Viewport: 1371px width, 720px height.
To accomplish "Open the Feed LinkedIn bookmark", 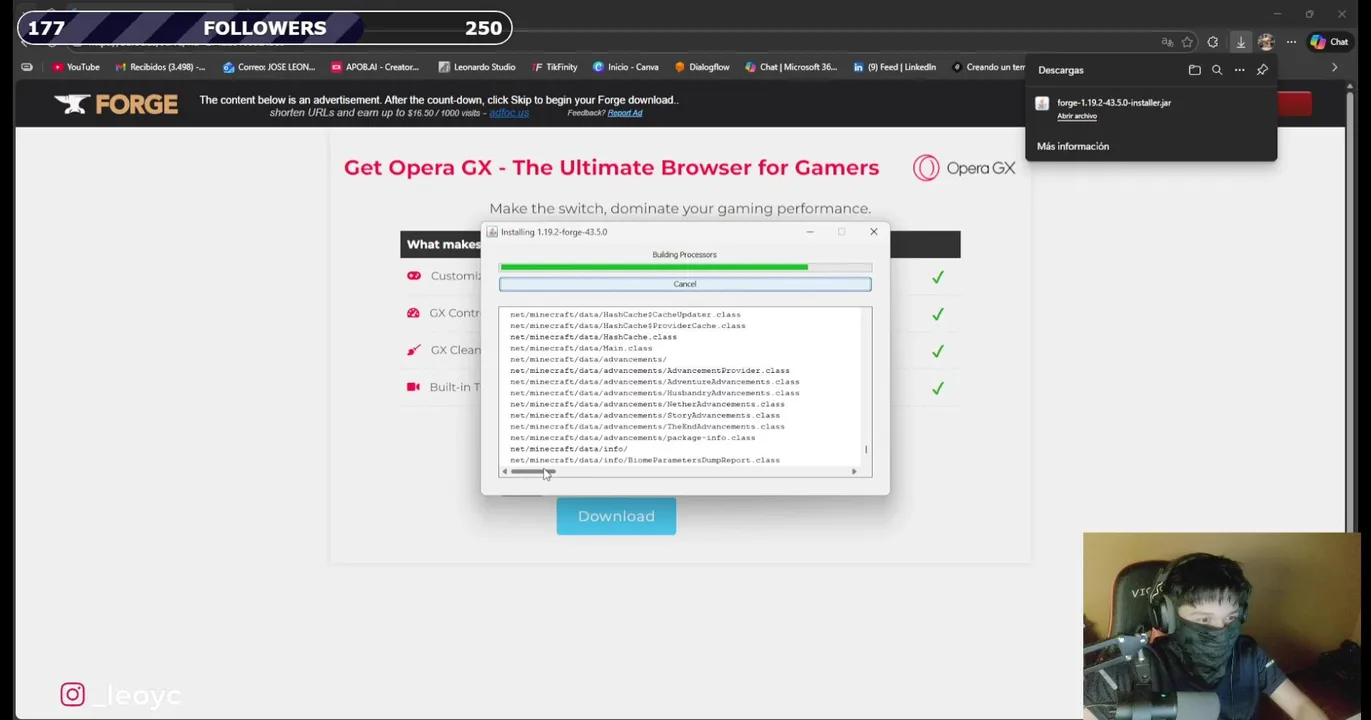I will 895,67.
